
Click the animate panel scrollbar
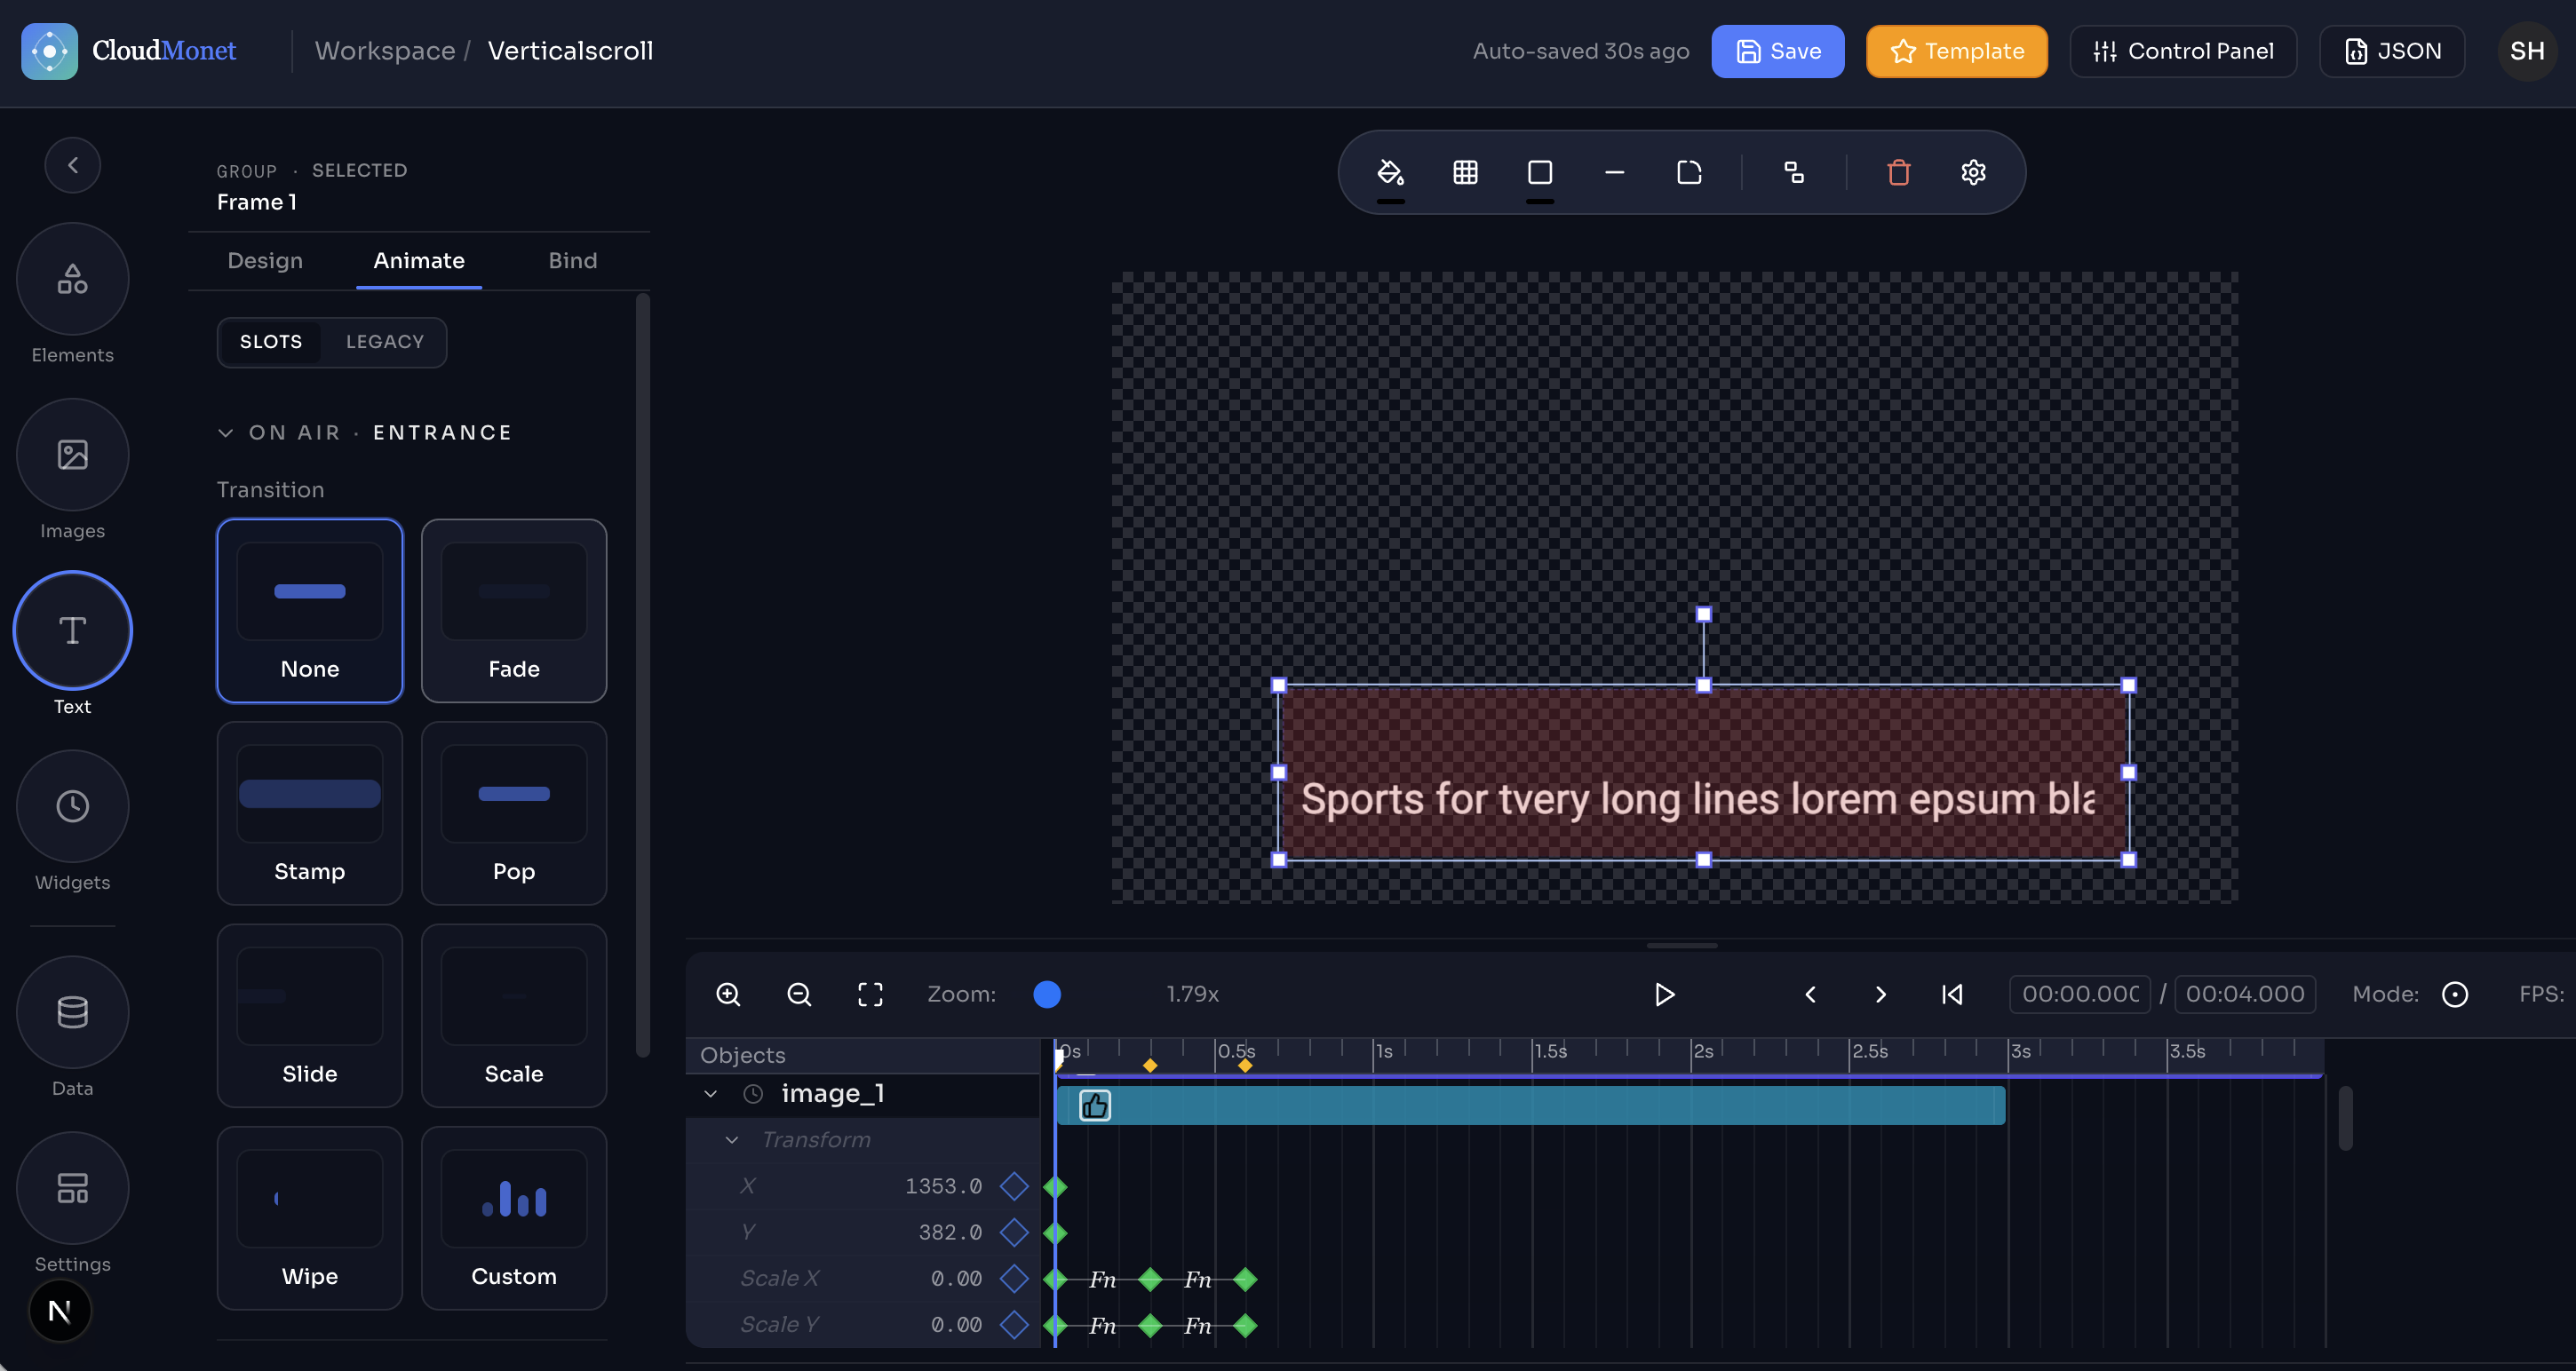click(643, 675)
